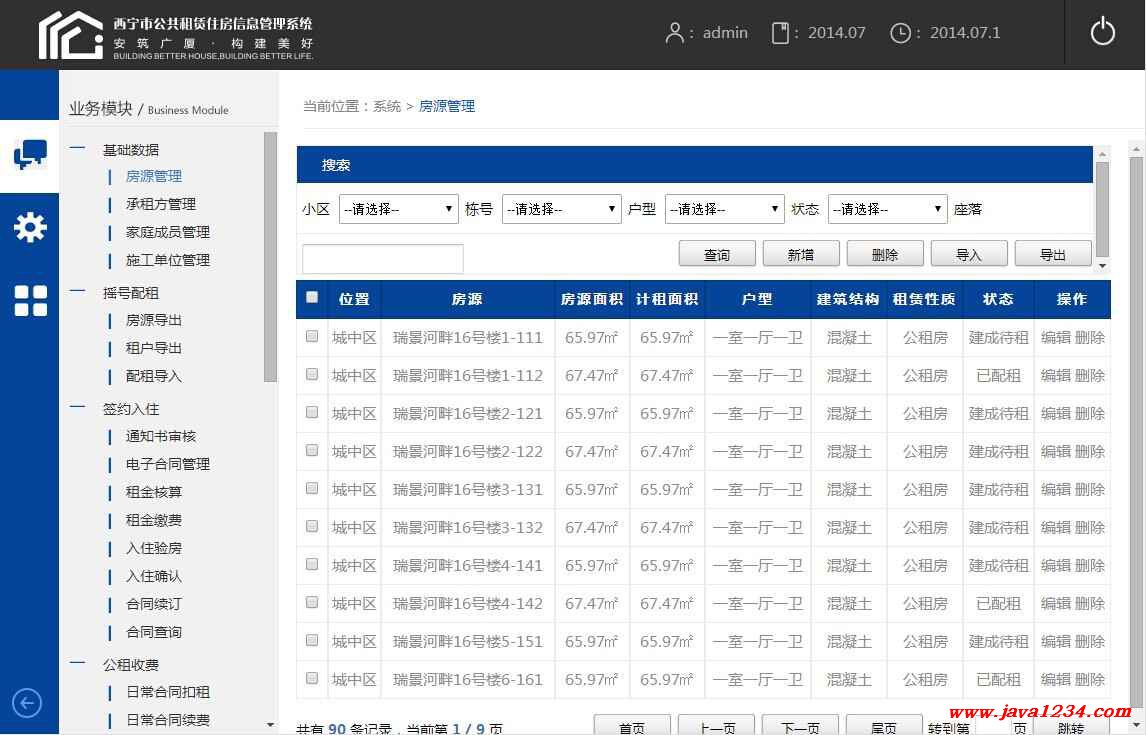Click 房源管理 breadcrumb link
The width and height of the screenshot is (1146, 735).
447,107
